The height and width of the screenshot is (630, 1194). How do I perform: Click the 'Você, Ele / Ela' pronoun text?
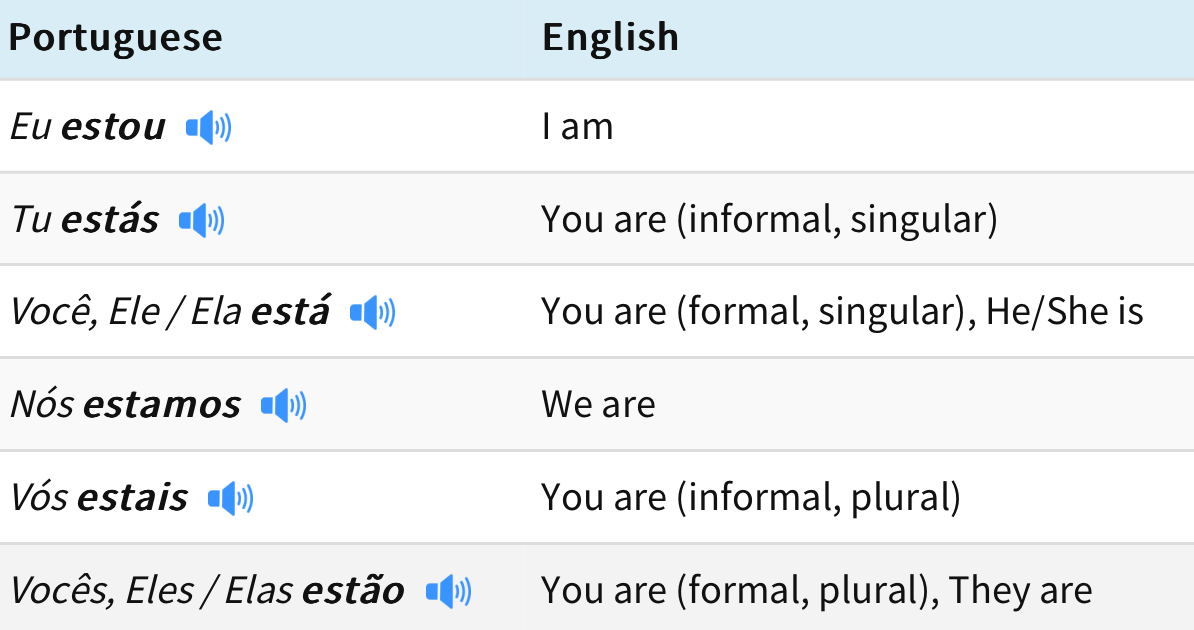(x=126, y=312)
